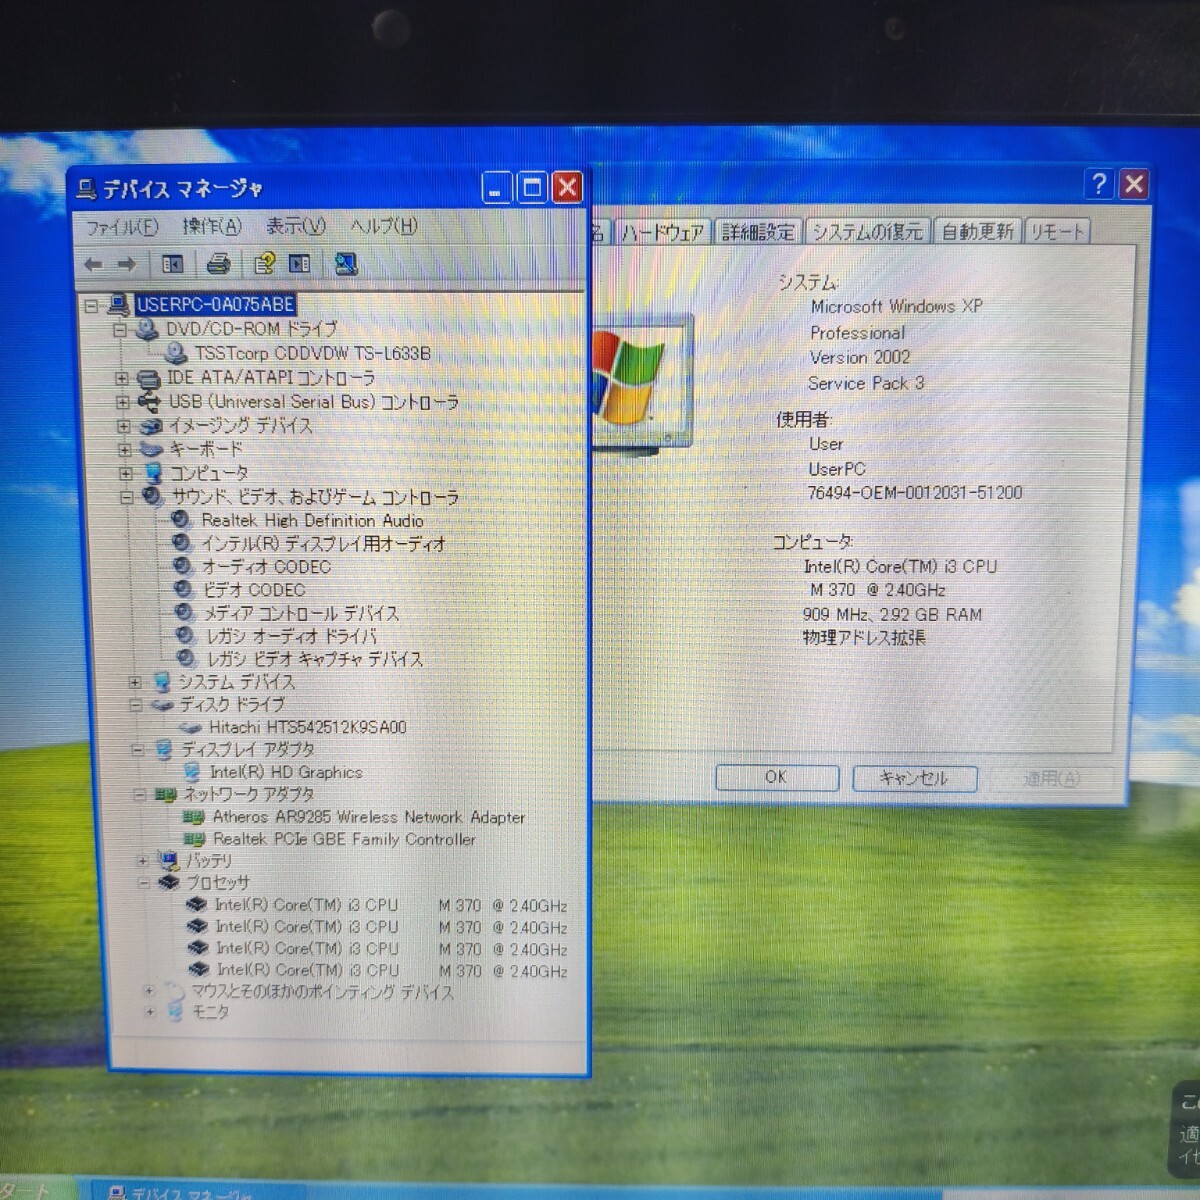Image resolution: width=1200 pixels, height=1200 pixels.
Task: Click キャンセル in System Properties dialog
Action: (x=913, y=778)
